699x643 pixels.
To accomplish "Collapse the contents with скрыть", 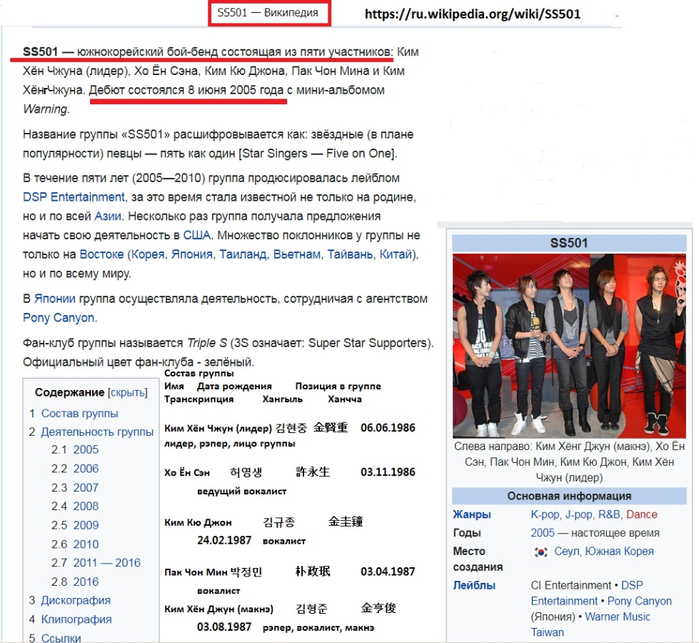I will pos(127,393).
